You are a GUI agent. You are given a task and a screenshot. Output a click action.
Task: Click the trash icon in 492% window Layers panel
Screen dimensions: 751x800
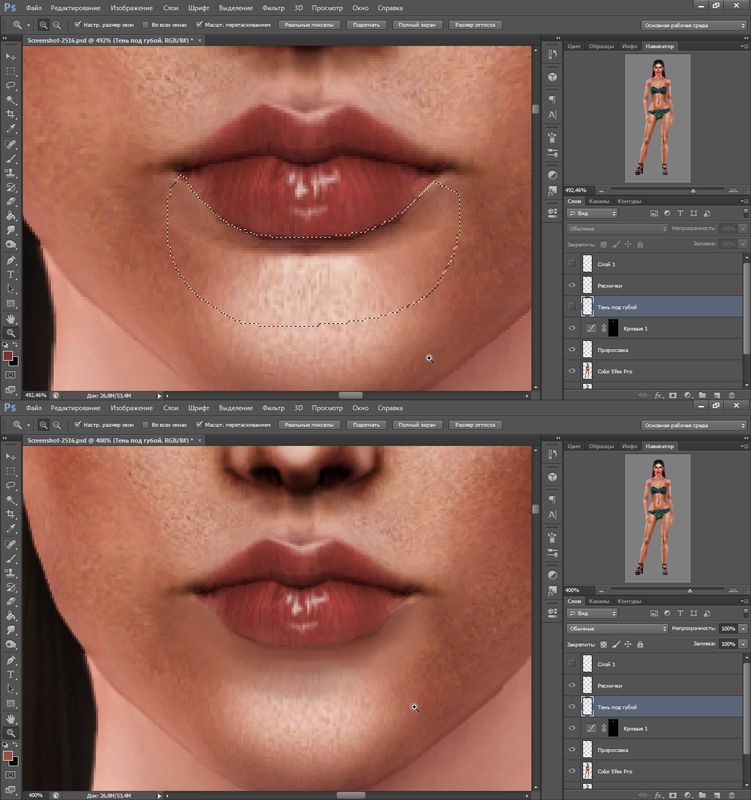click(x=732, y=395)
